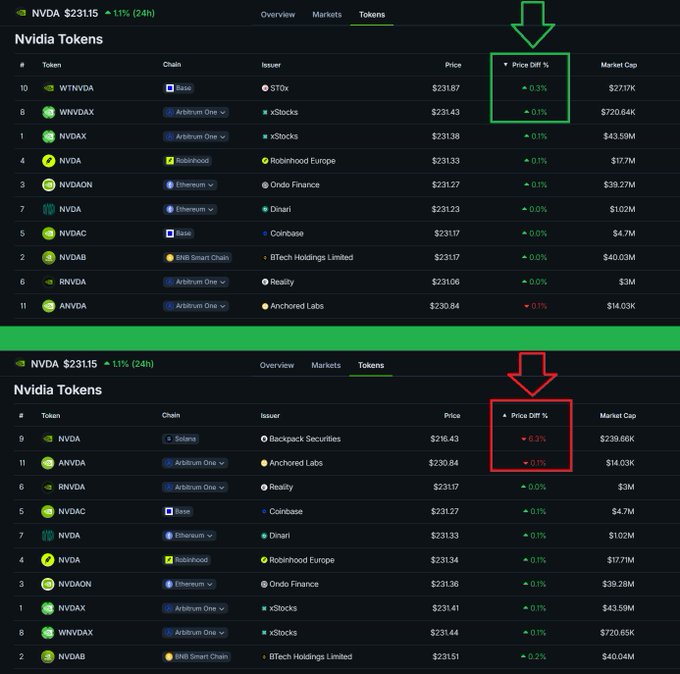Click Solana NVDA token icon priced $216.43
The image size is (680, 674).
click(x=48, y=439)
